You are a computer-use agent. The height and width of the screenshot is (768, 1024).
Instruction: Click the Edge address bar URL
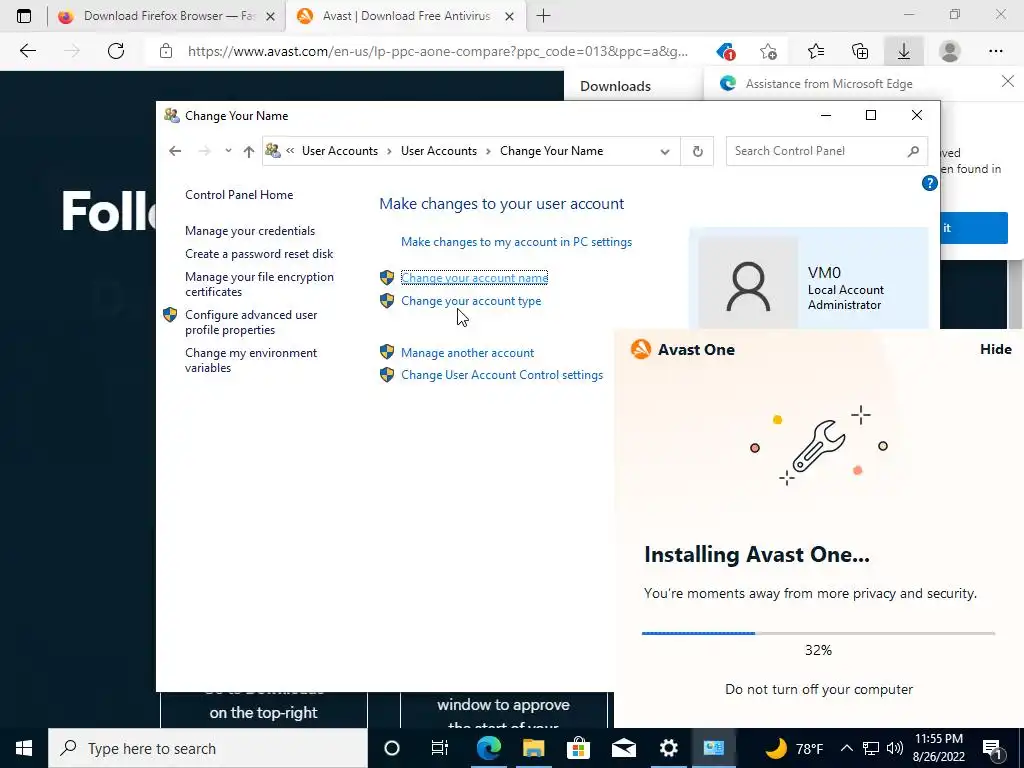(x=438, y=51)
